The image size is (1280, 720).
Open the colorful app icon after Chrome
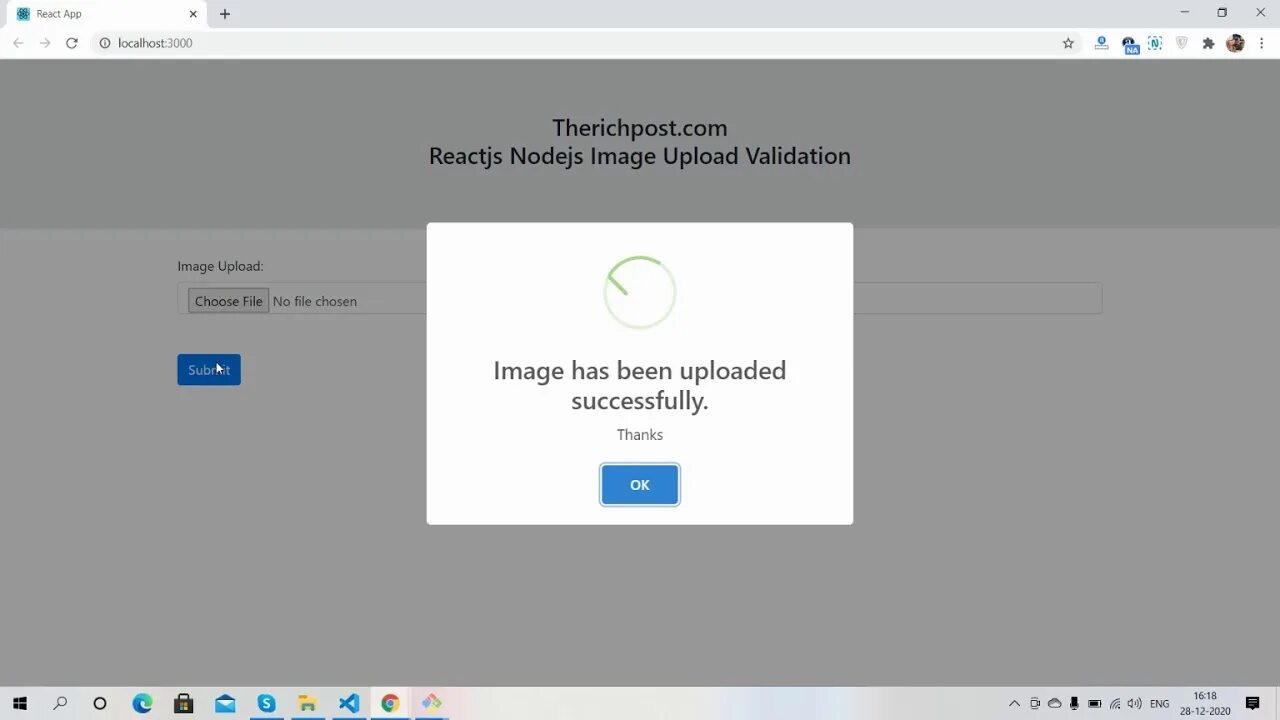[431, 703]
